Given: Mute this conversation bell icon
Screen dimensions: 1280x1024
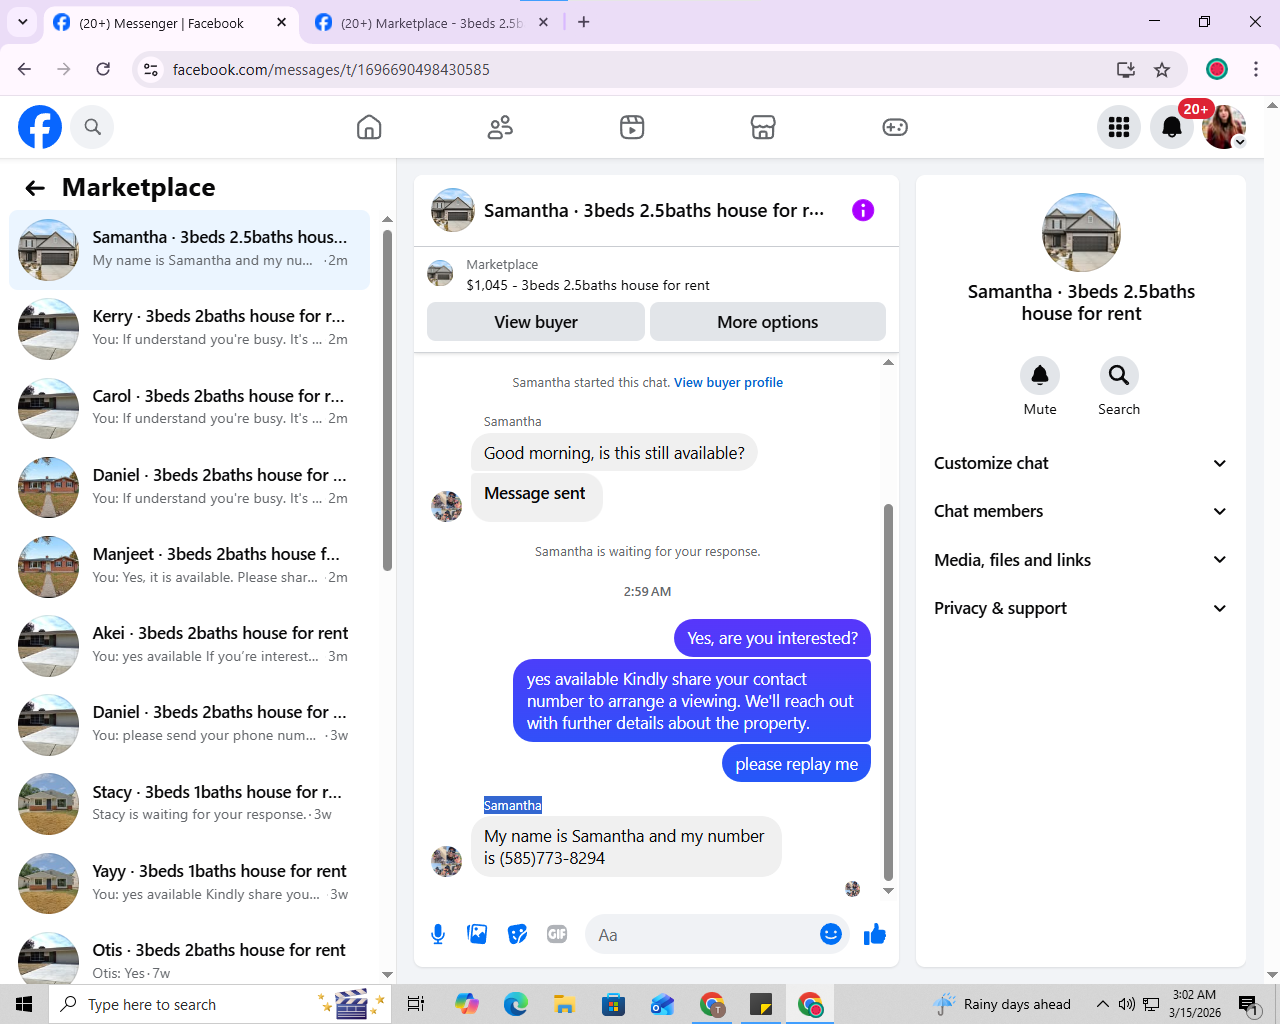Looking at the screenshot, I should [1040, 375].
